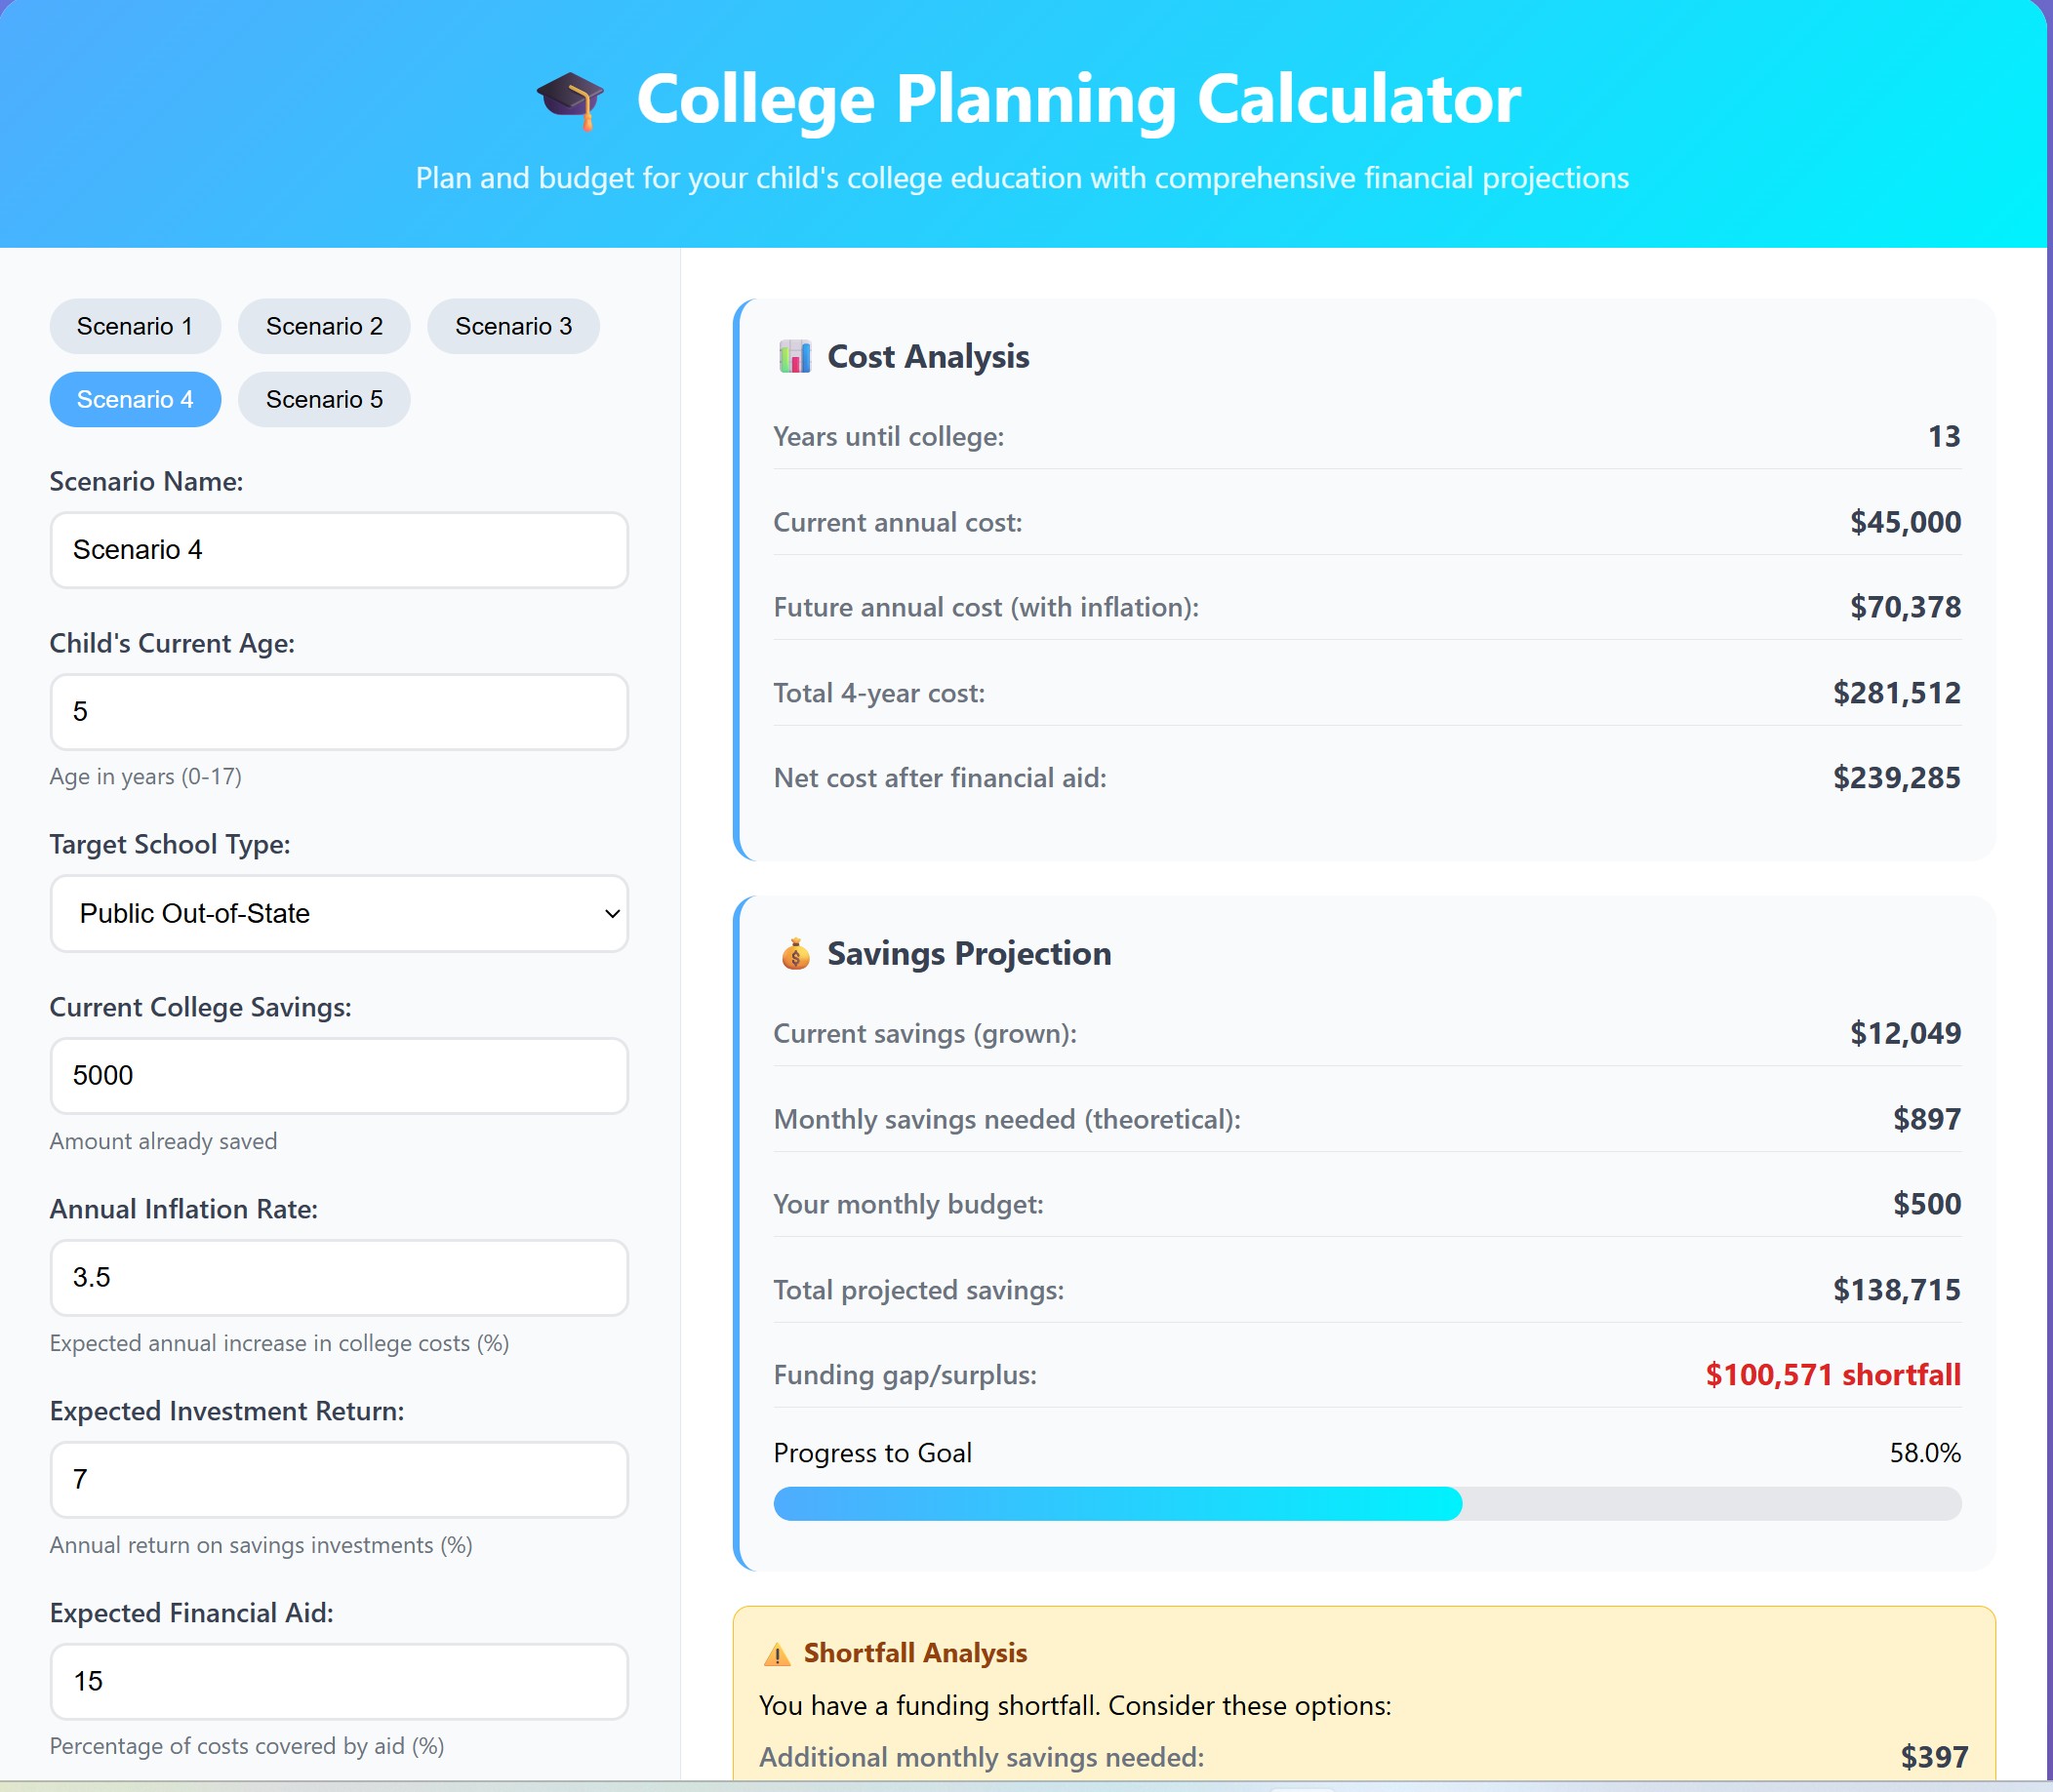Click the highlighted Scenario 4 button
Image resolution: width=2053 pixels, height=1792 pixels.
(x=134, y=399)
